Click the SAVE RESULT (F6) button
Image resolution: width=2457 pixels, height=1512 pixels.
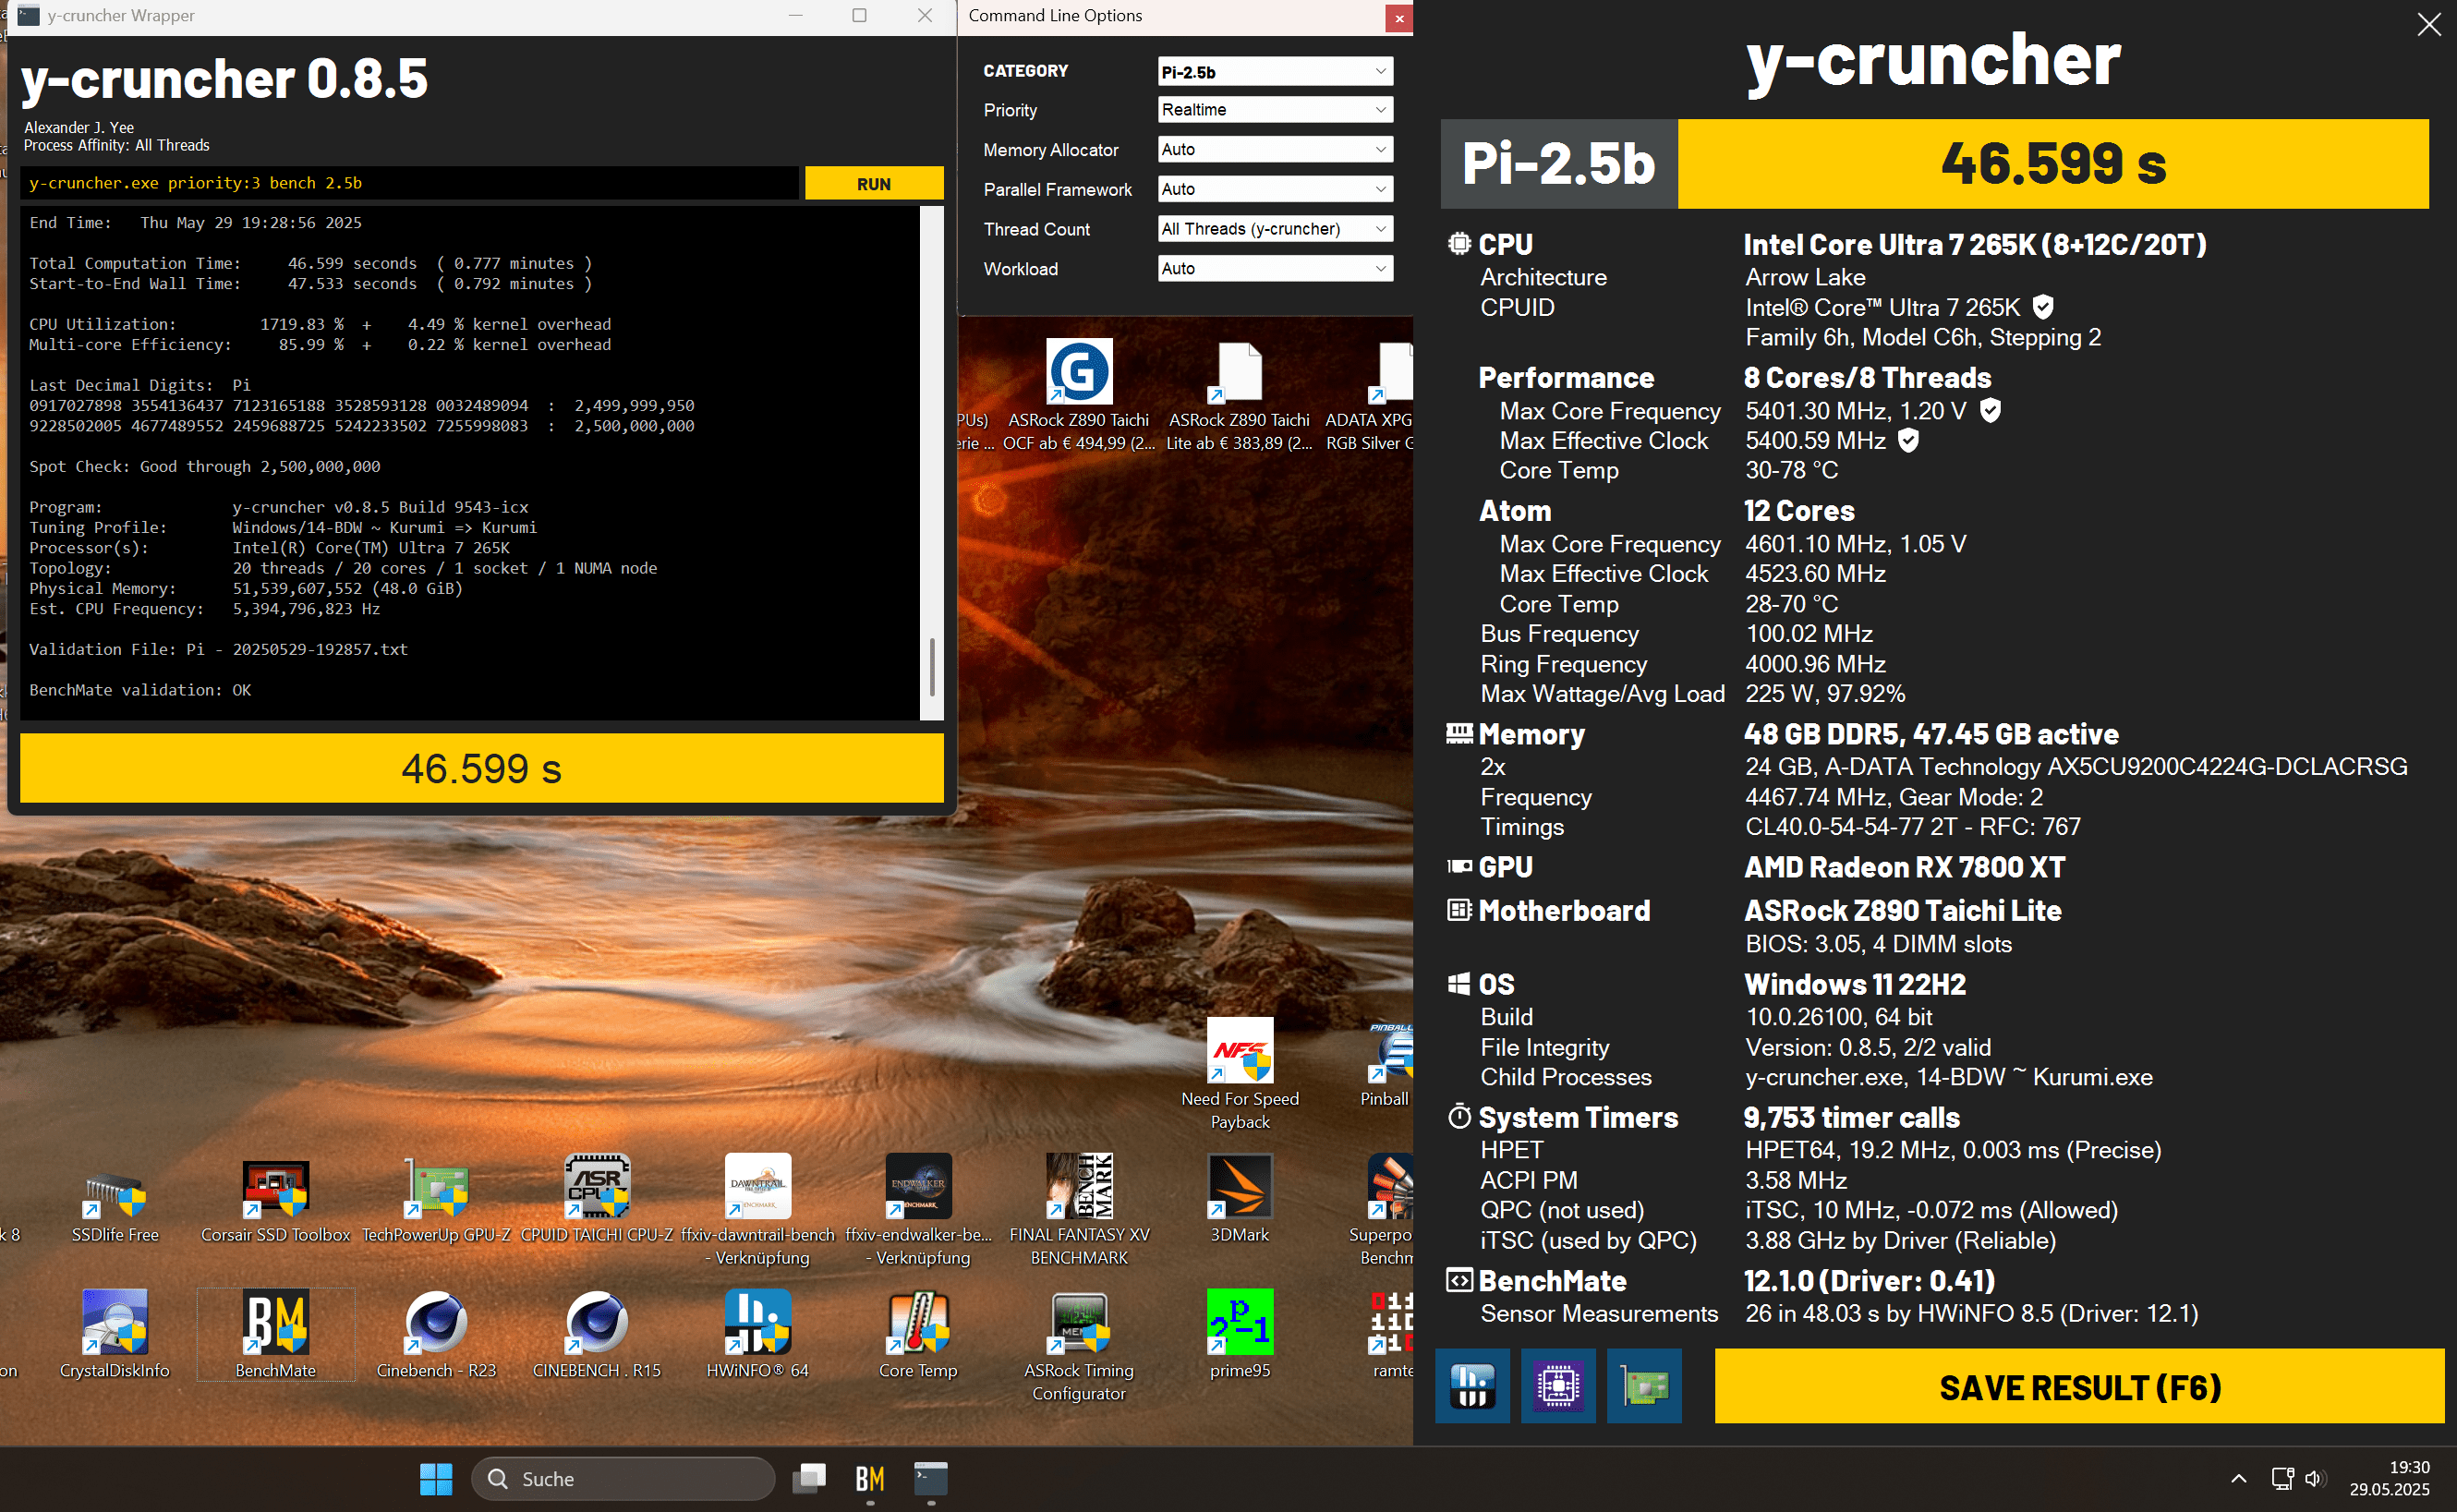[2078, 1387]
